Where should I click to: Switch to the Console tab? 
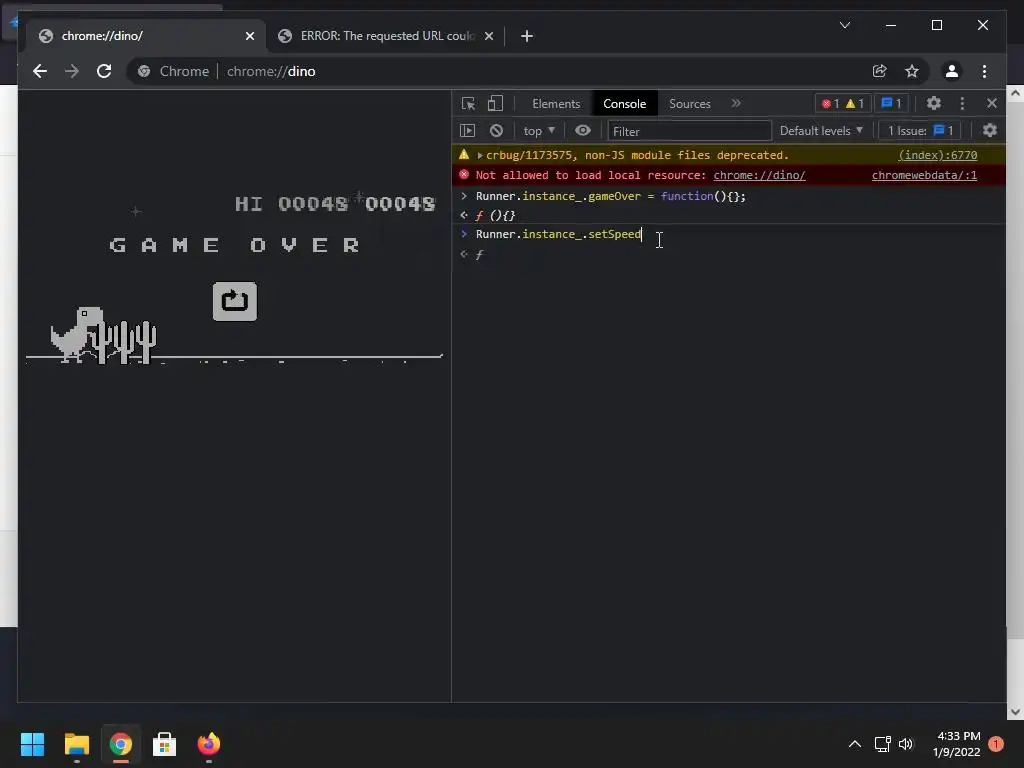click(x=624, y=104)
